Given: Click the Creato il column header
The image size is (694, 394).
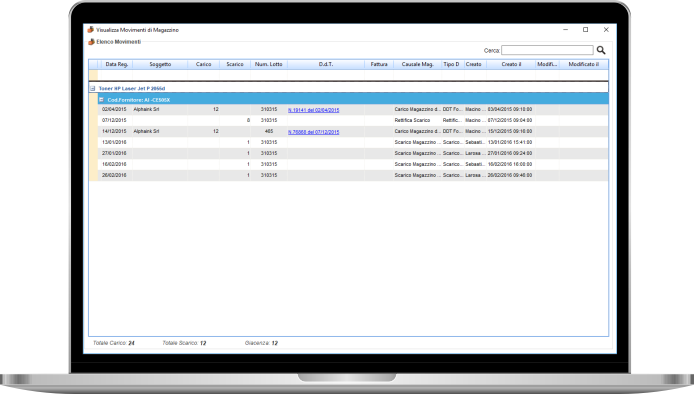Looking at the screenshot, I should [x=511, y=64].
